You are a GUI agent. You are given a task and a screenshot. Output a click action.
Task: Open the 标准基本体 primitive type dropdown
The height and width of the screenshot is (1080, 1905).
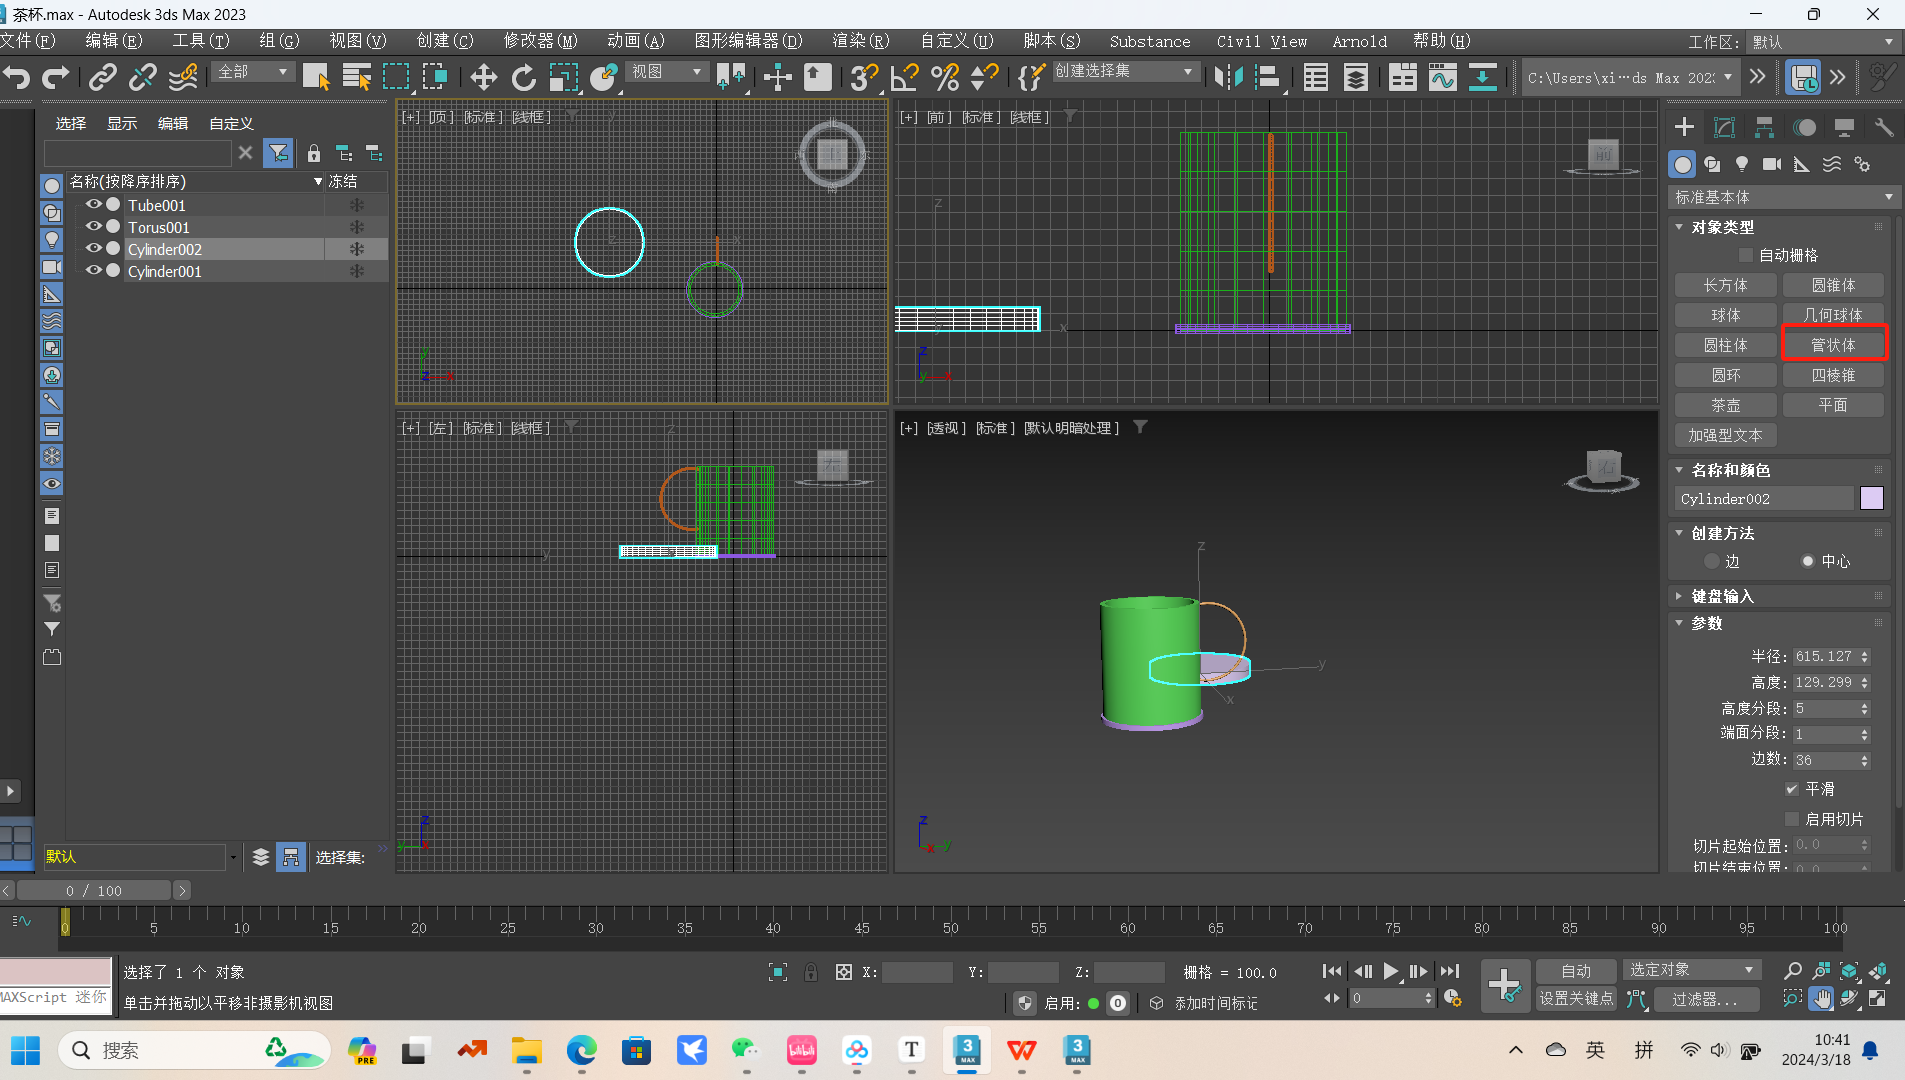(1783, 197)
